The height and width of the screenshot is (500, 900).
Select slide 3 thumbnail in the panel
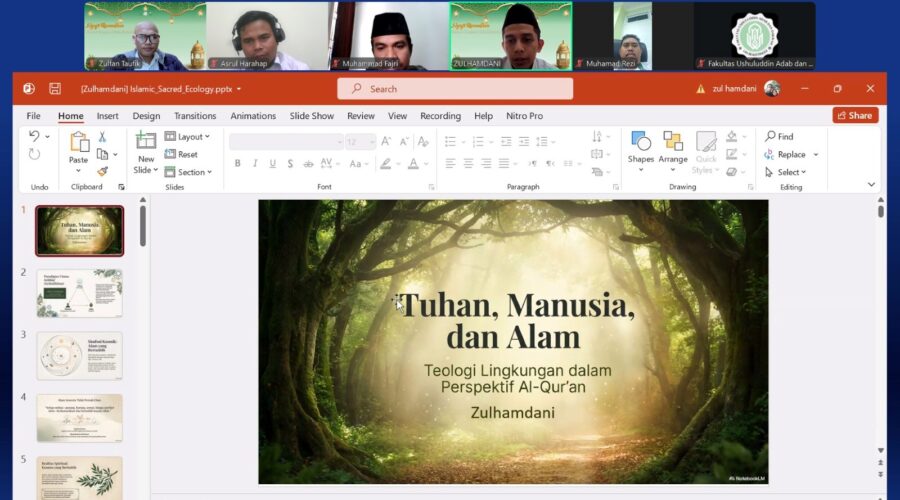pyautogui.click(x=79, y=355)
